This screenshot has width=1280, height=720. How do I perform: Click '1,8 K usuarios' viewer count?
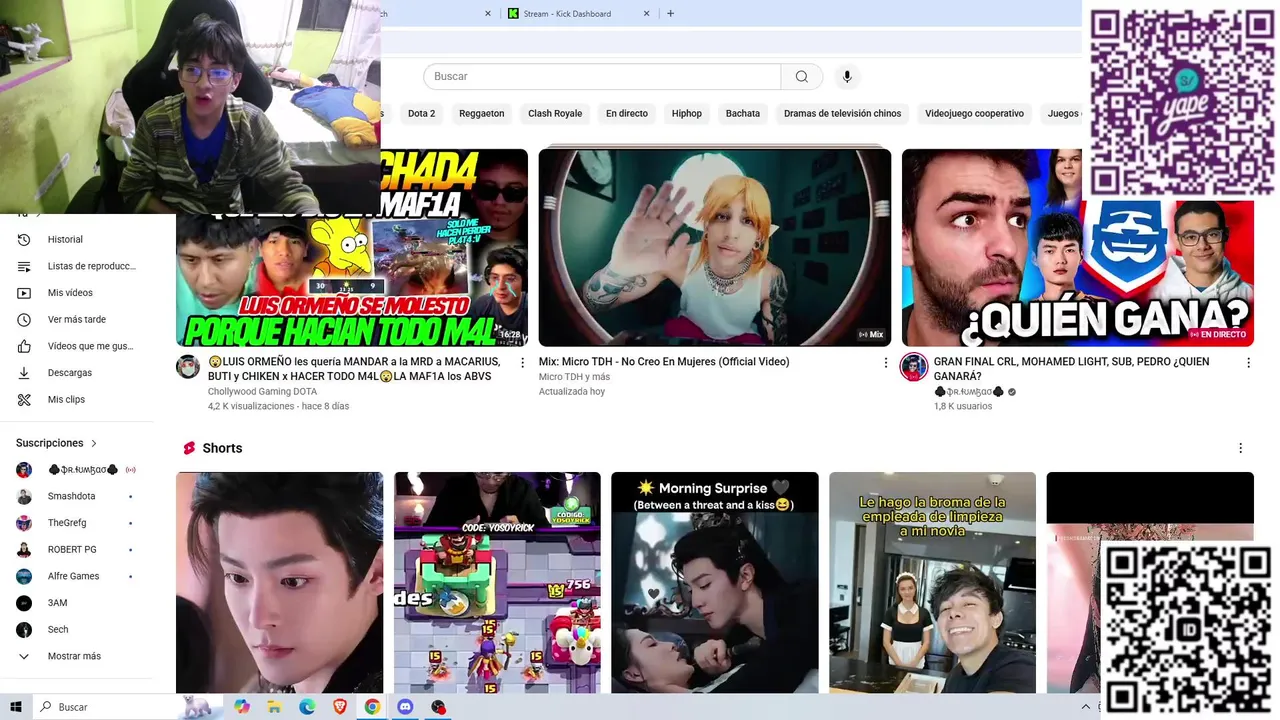963,407
